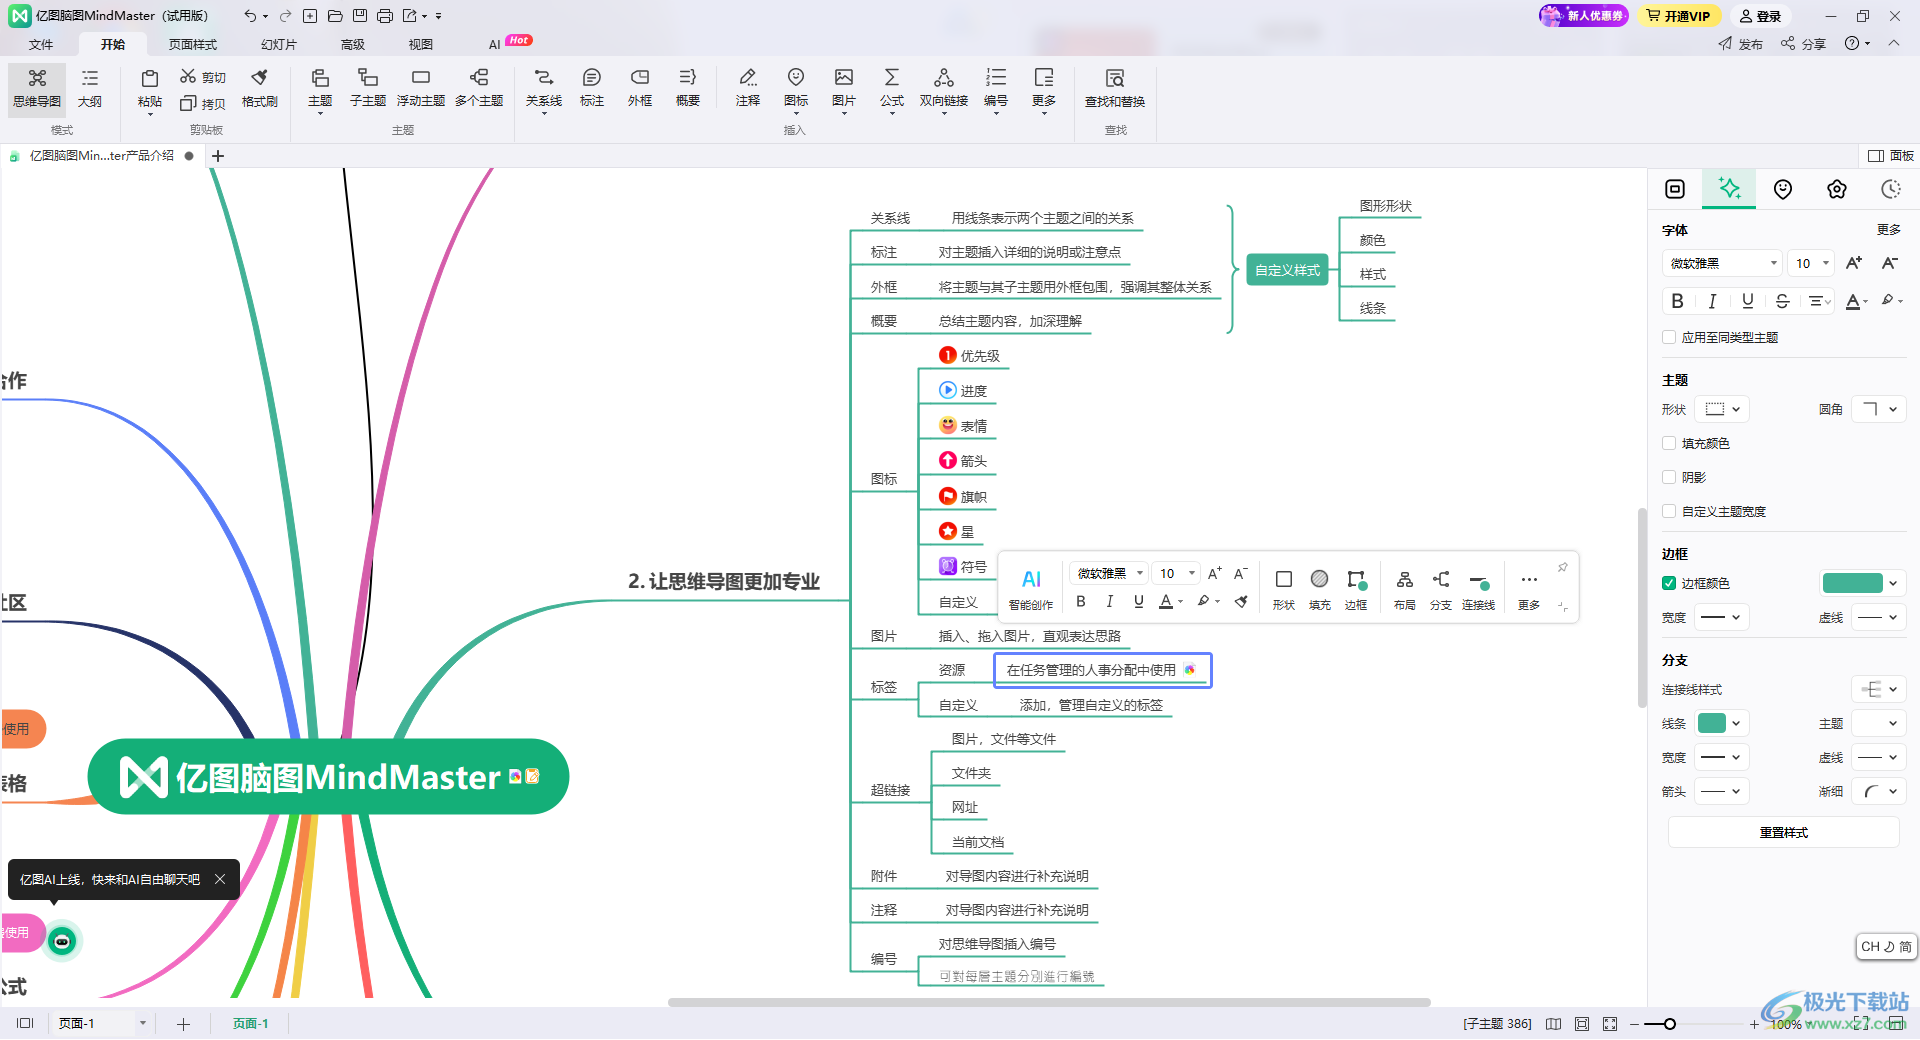Image resolution: width=1920 pixels, height=1040 pixels.
Task: Click the green 边框颜色 color swatch
Action: pyautogui.click(x=1853, y=584)
